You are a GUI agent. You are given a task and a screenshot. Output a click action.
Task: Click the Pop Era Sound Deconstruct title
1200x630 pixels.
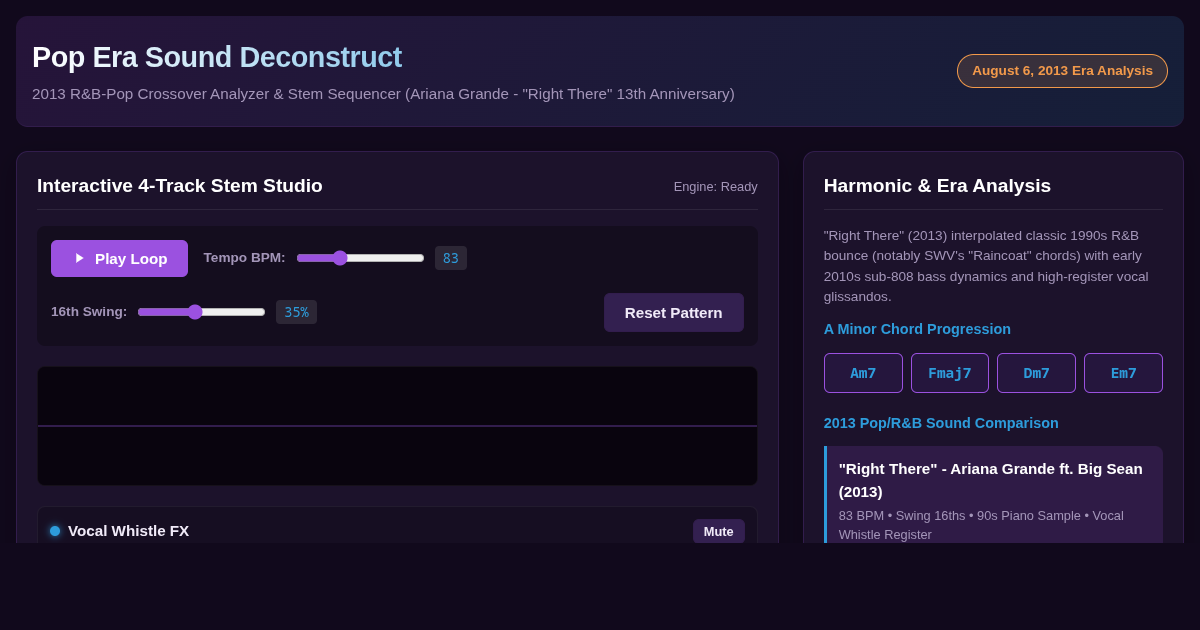tap(217, 57)
